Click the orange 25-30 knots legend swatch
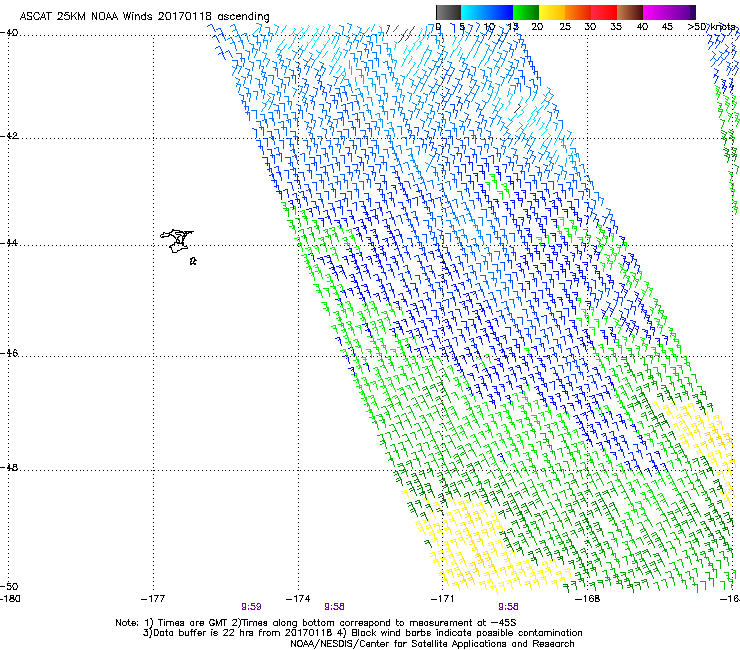This screenshot has height=650, width=740. click(x=578, y=12)
